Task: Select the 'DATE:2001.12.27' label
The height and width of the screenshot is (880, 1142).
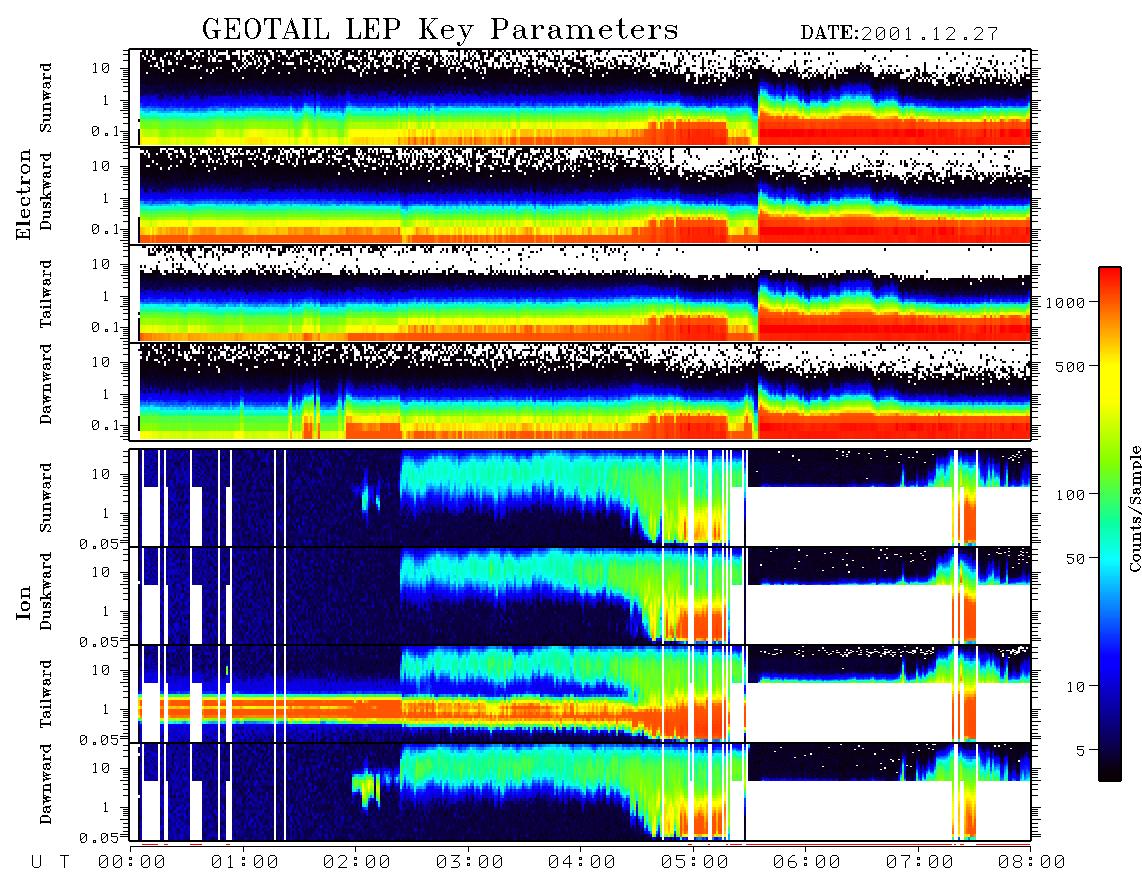Action: click(x=899, y=33)
